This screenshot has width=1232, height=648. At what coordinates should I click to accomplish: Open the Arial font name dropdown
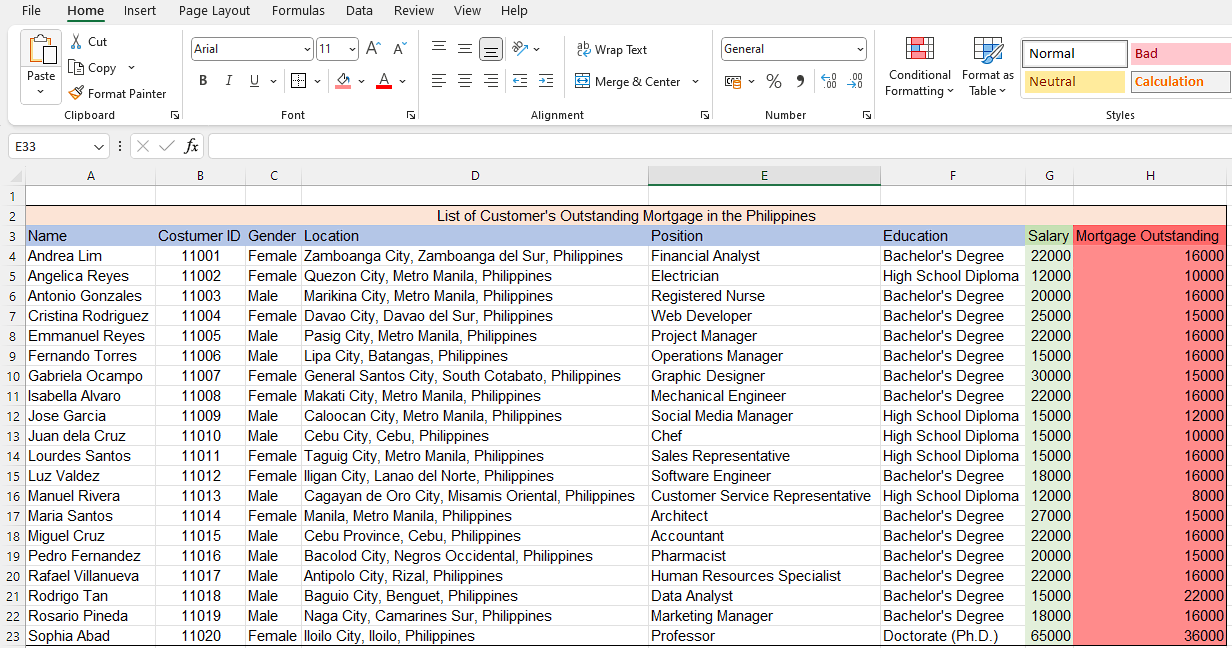[307, 49]
